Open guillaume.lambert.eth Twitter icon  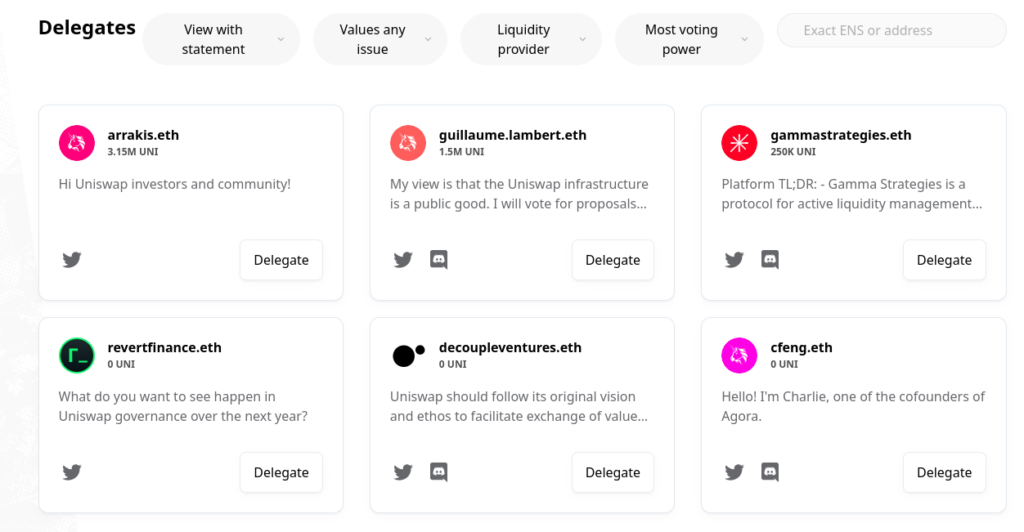tap(403, 260)
